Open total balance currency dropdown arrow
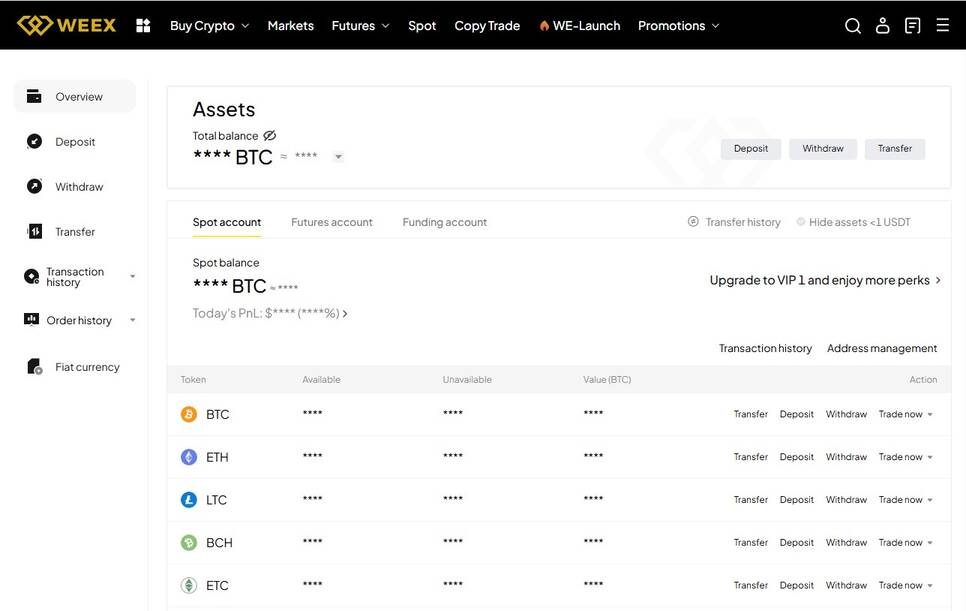 coord(338,156)
